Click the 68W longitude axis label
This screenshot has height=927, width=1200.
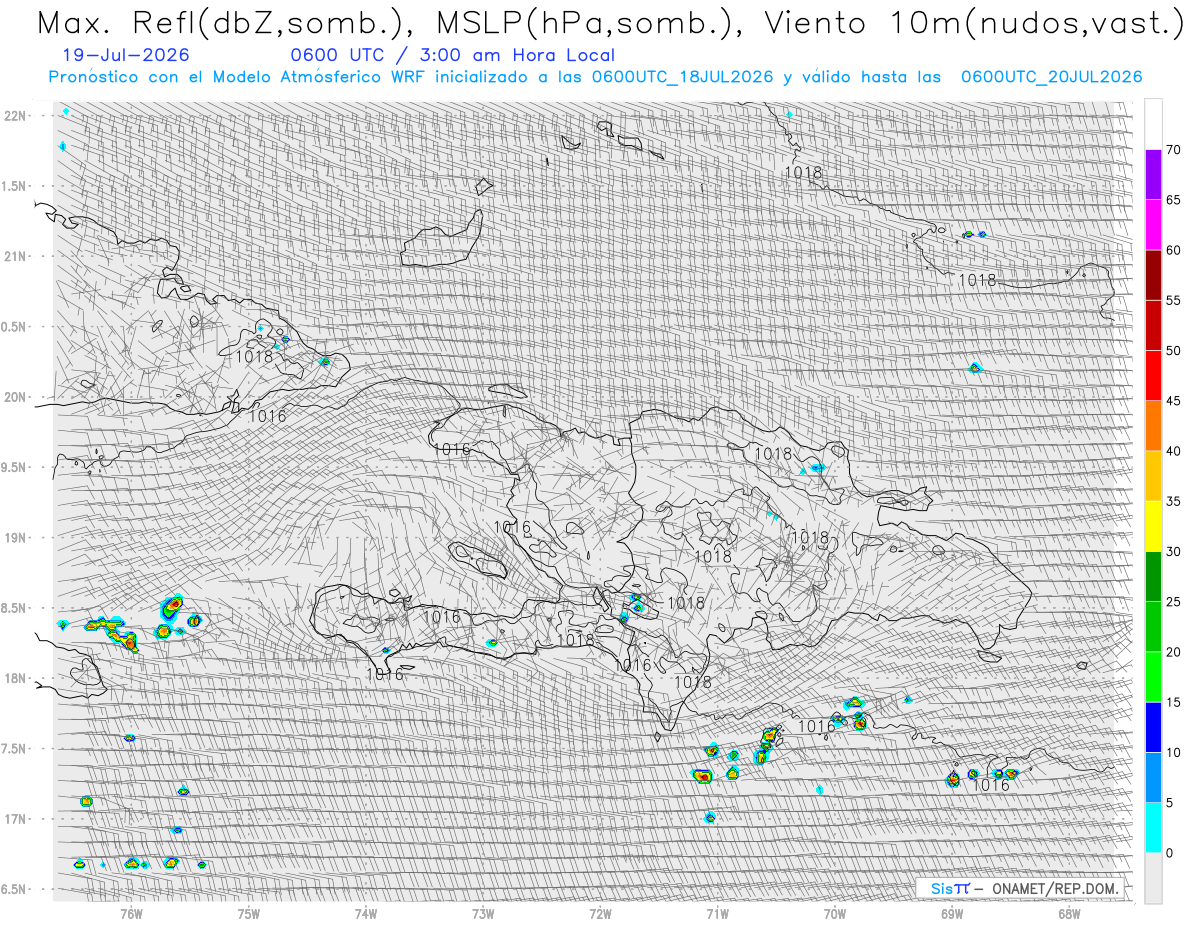pos(1069,914)
